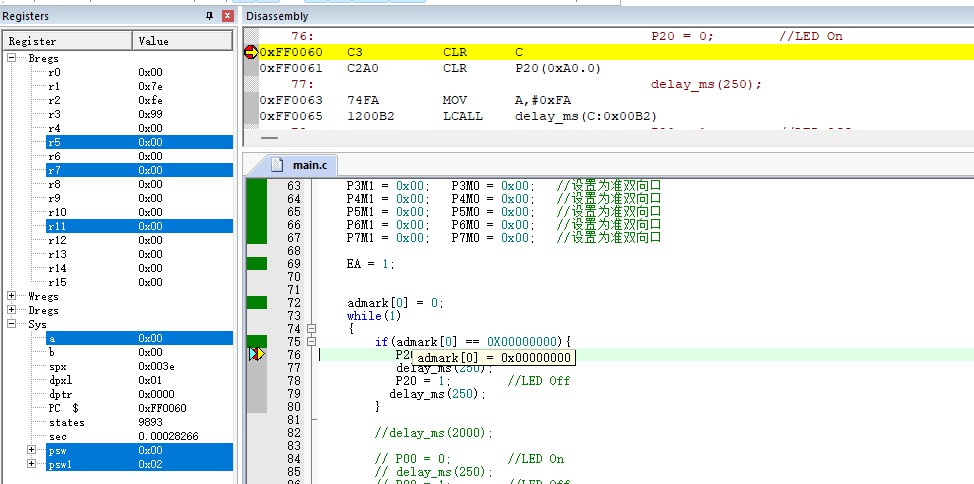Click source line 69 'EA = 1;'
Viewport: 974px width, 484px height.
[370, 263]
